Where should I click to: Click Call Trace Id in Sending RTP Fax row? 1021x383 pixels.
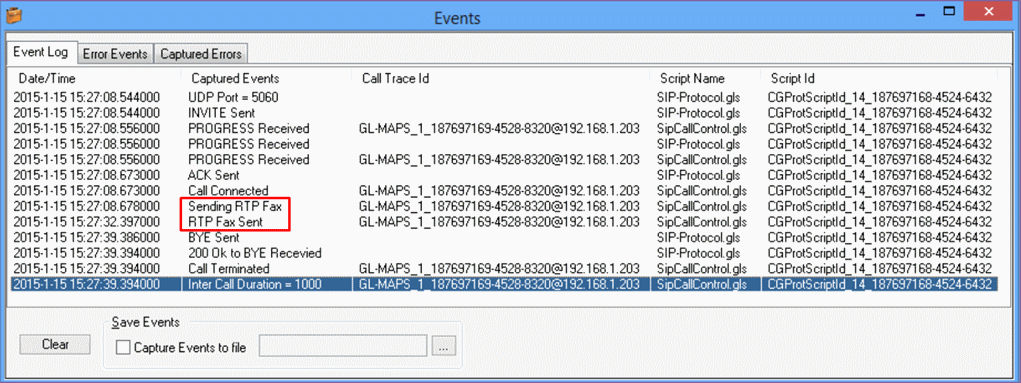tap(499, 206)
